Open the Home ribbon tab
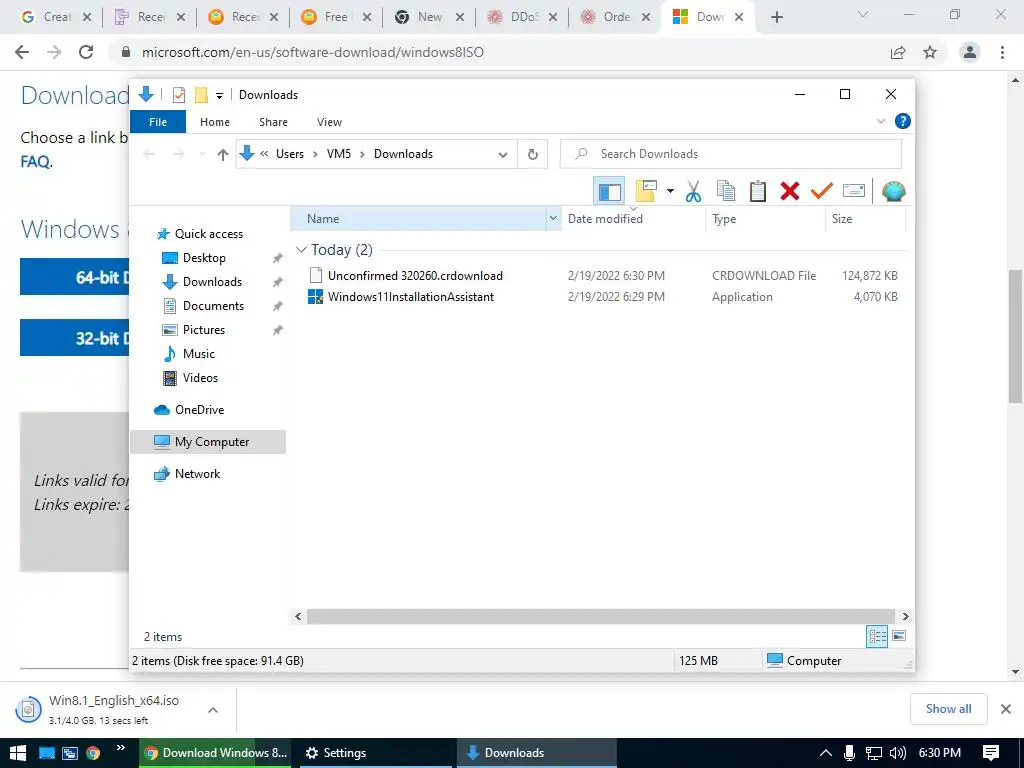 pos(215,122)
